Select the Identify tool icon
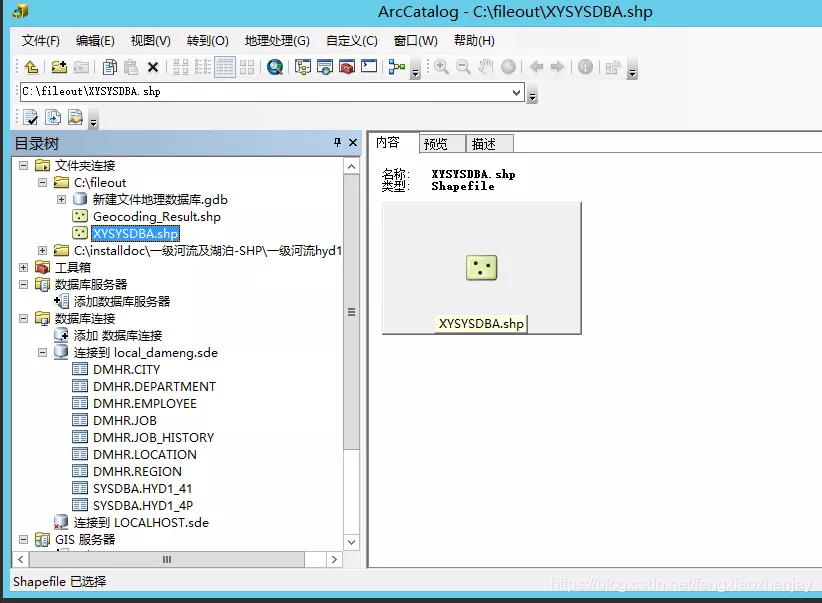 585,67
